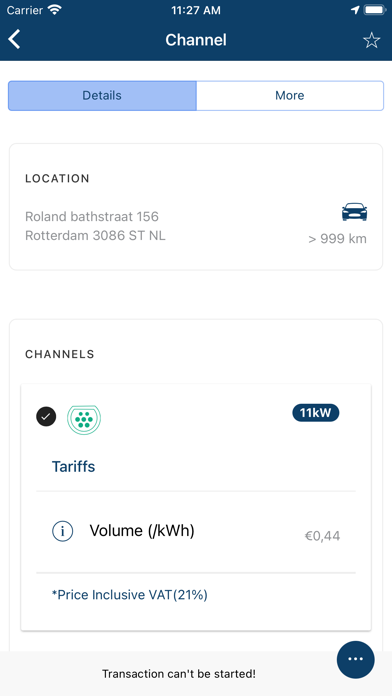Expand the Tariffs section

[x=73, y=467]
